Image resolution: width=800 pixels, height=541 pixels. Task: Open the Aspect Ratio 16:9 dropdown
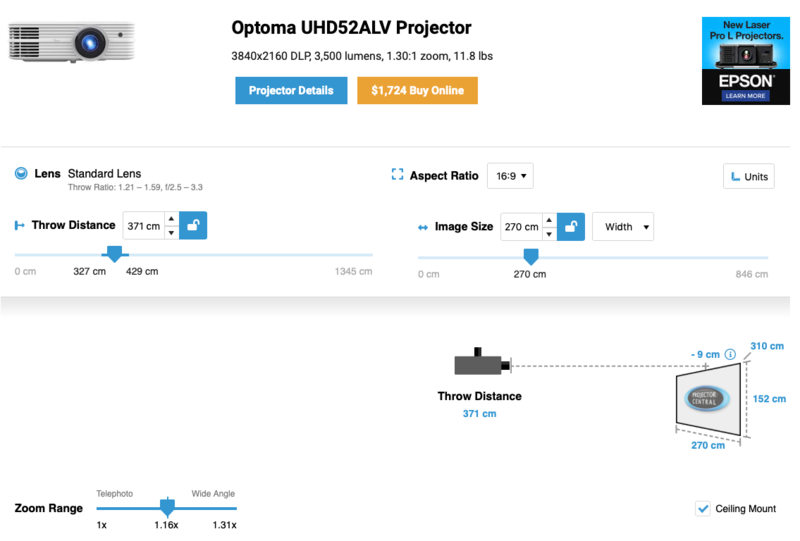[x=510, y=176]
